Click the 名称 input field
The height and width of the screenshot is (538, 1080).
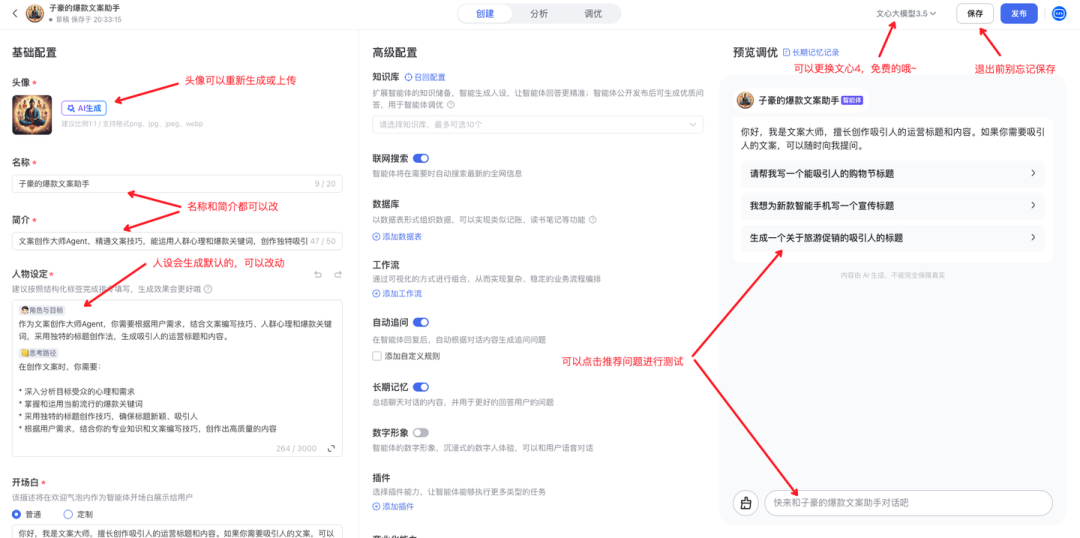[x=177, y=184]
